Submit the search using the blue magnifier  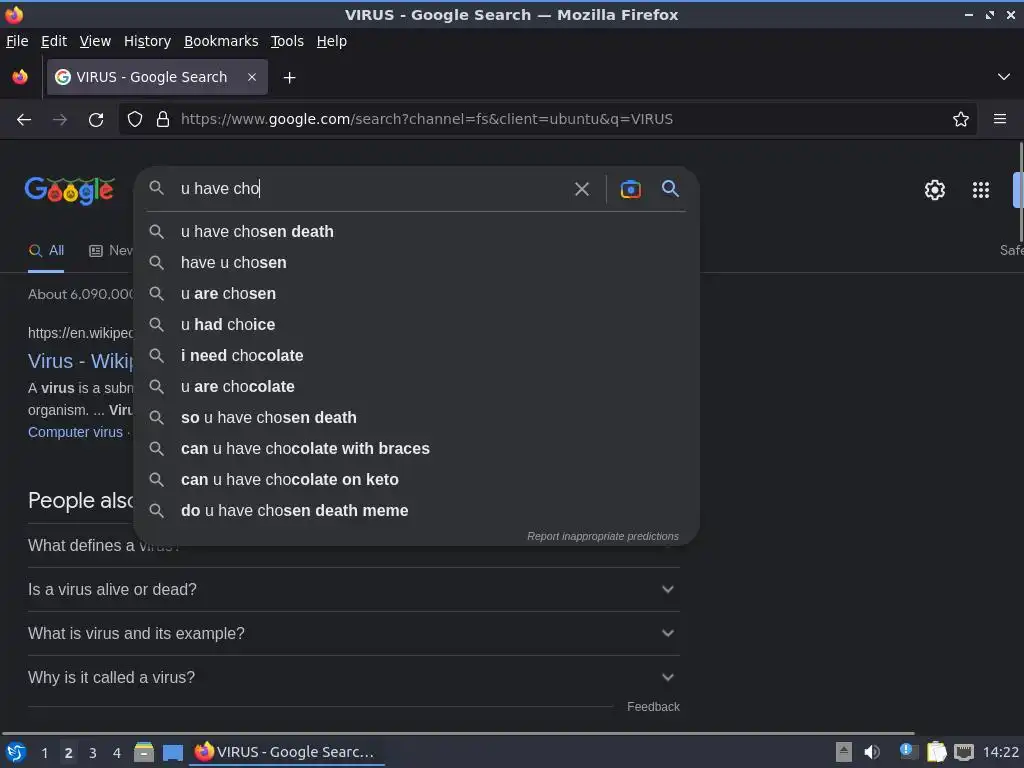tap(670, 189)
